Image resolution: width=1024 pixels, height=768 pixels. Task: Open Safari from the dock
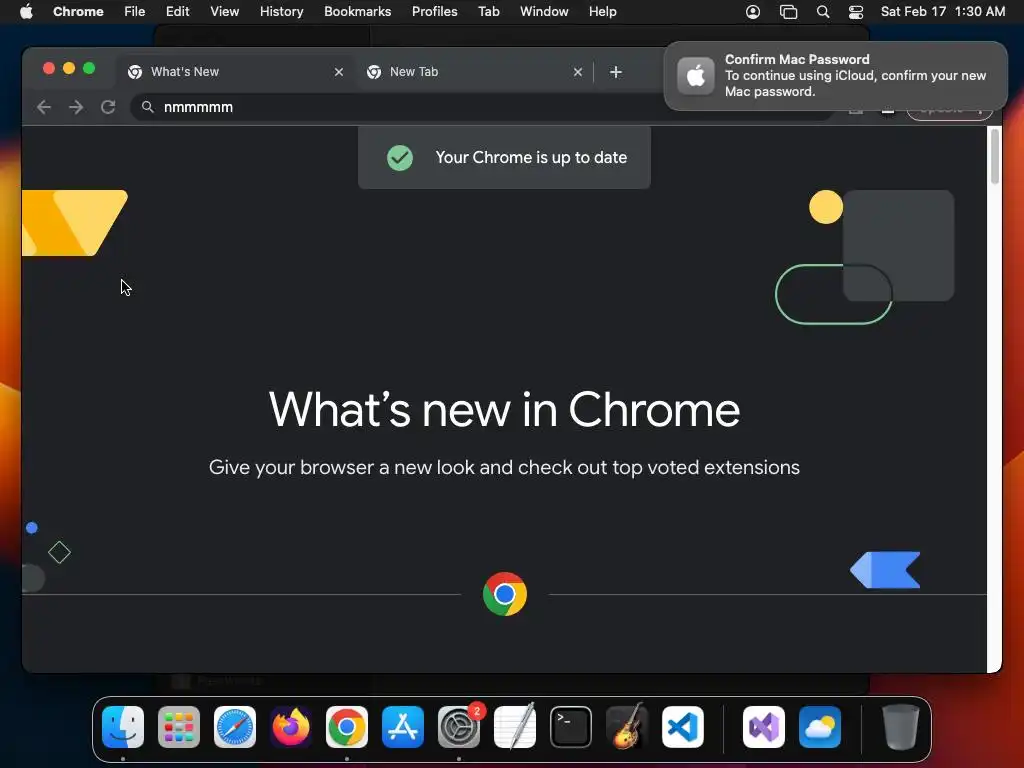click(x=235, y=727)
